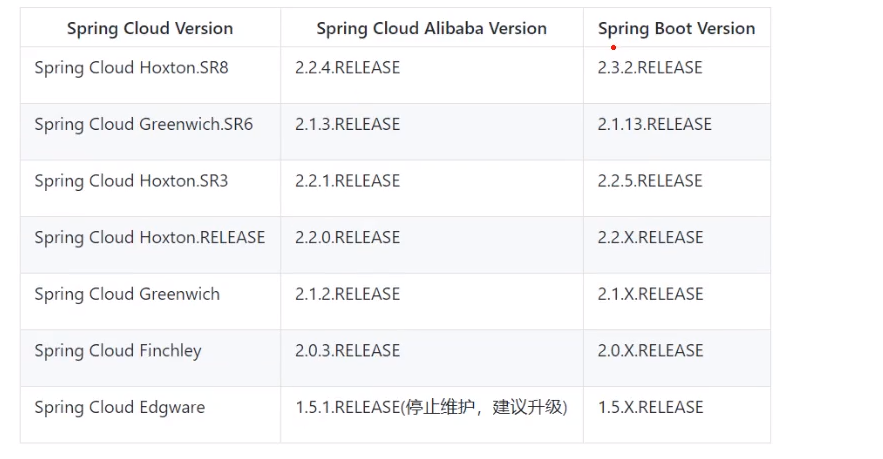
Task: Click the Spring Cloud Greenwich row label
Action: pos(150,302)
